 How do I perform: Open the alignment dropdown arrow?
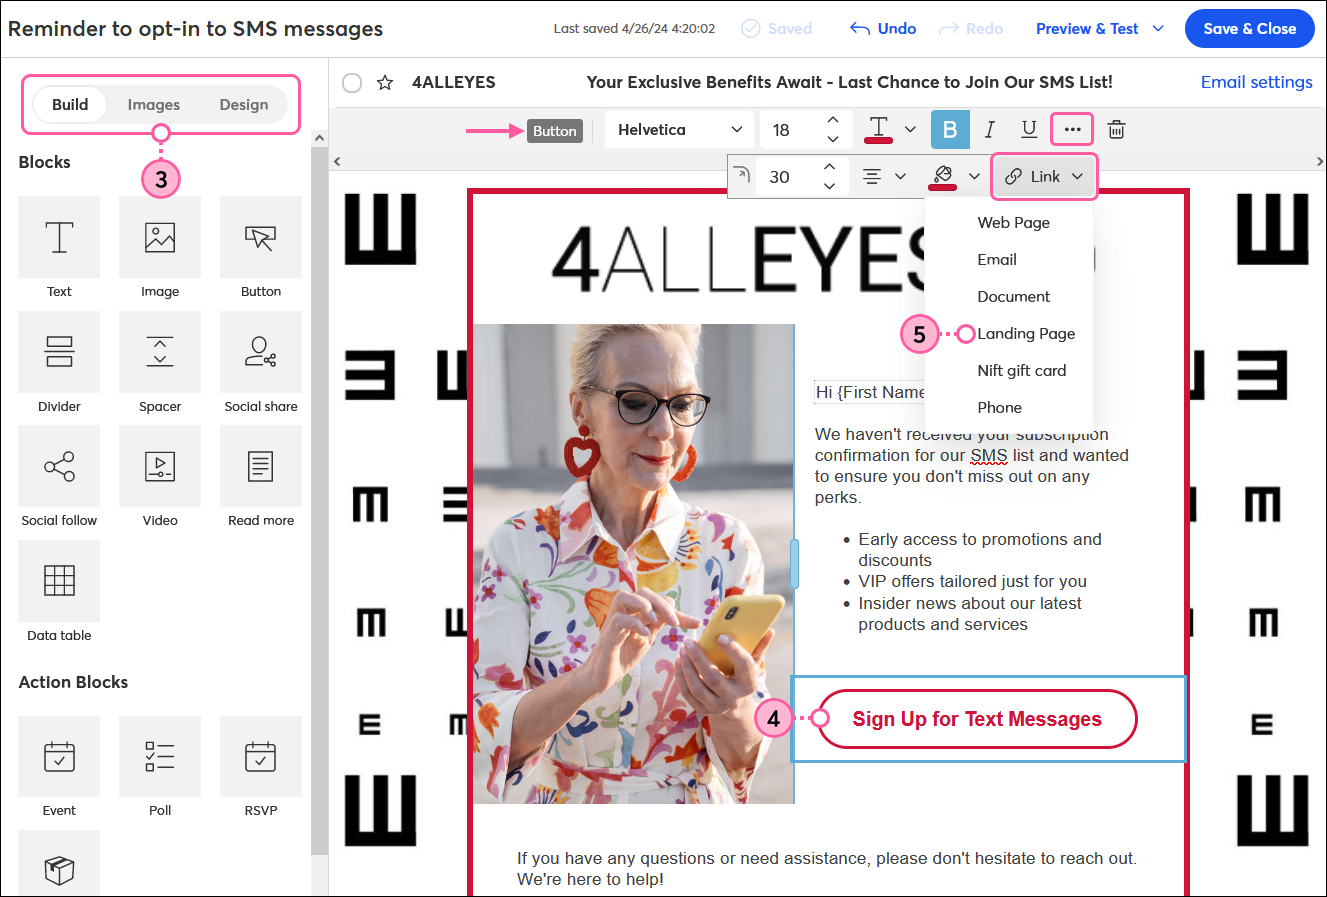click(x=900, y=176)
